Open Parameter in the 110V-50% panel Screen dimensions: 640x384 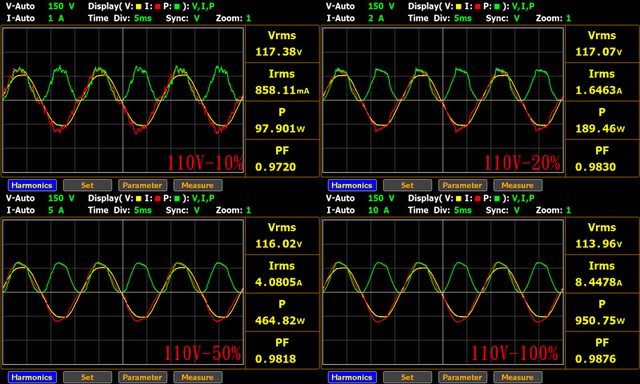(x=142, y=377)
